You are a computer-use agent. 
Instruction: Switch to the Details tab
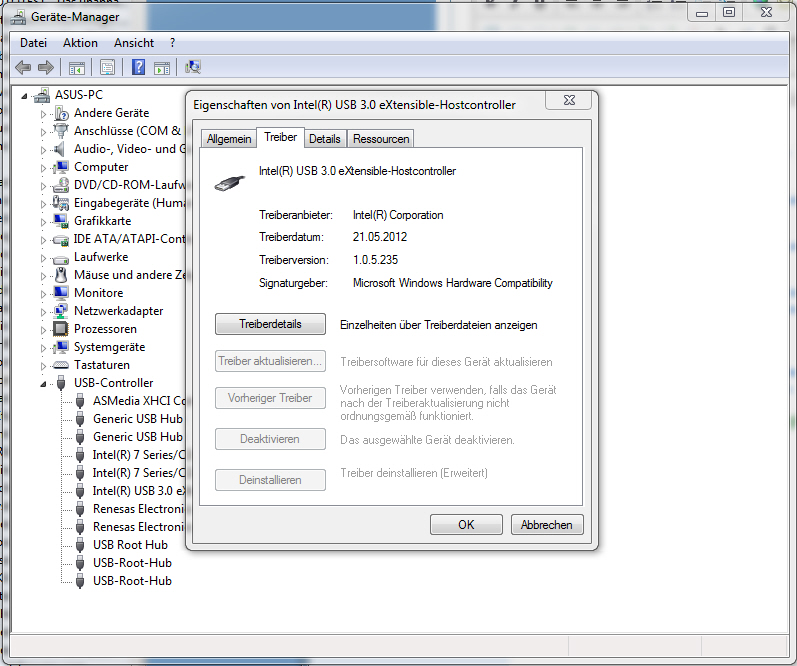click(325, 139)
